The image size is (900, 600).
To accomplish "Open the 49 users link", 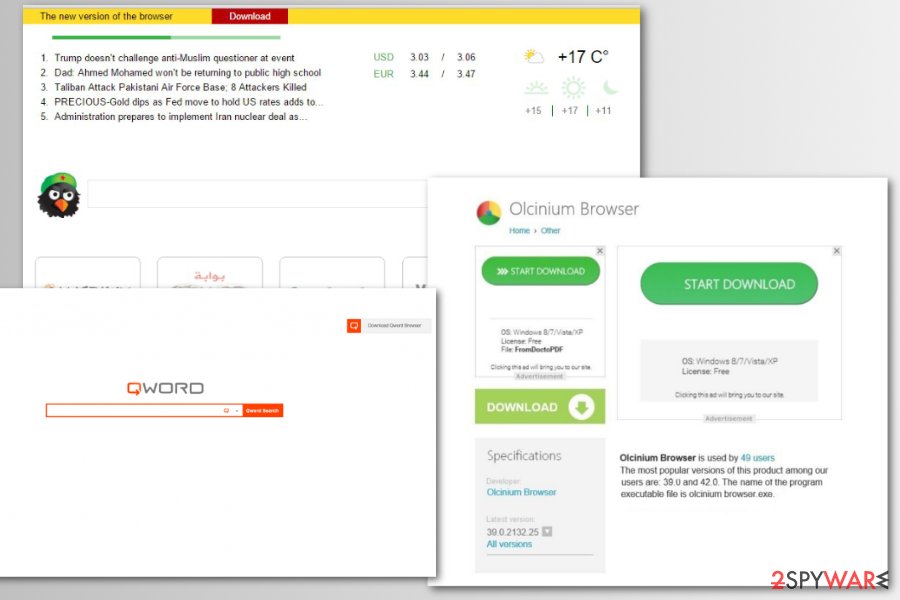I will coord(758,458).
